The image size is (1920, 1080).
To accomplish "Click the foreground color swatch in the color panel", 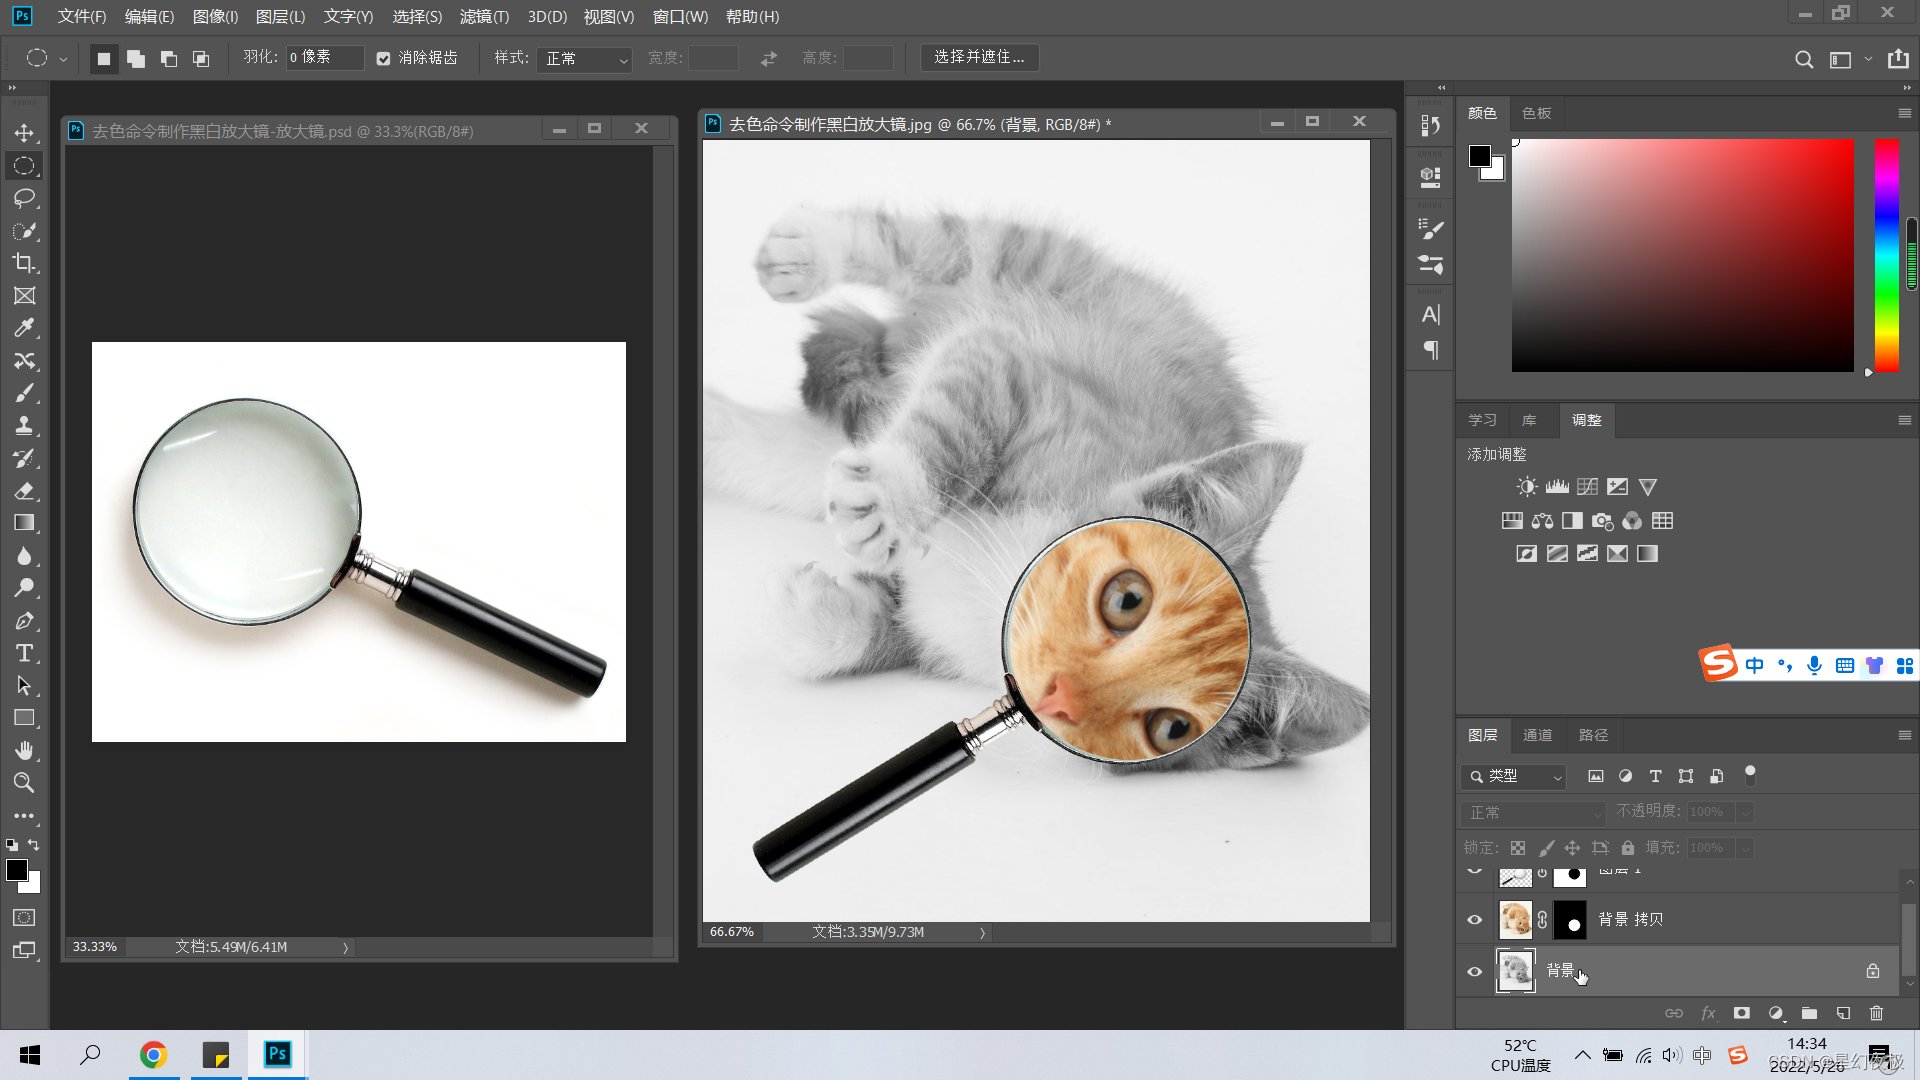I will (1479, 156).
